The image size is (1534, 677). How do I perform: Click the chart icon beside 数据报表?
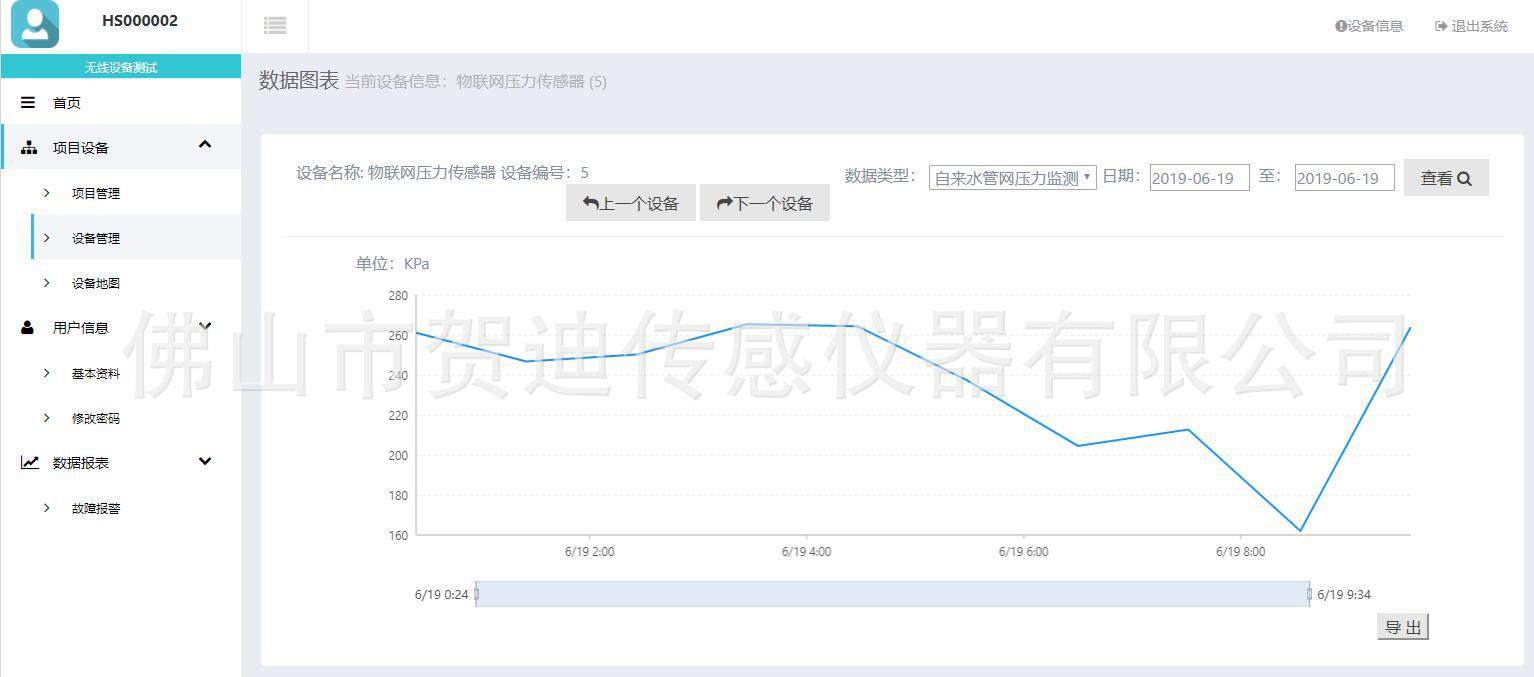(28, 462)
